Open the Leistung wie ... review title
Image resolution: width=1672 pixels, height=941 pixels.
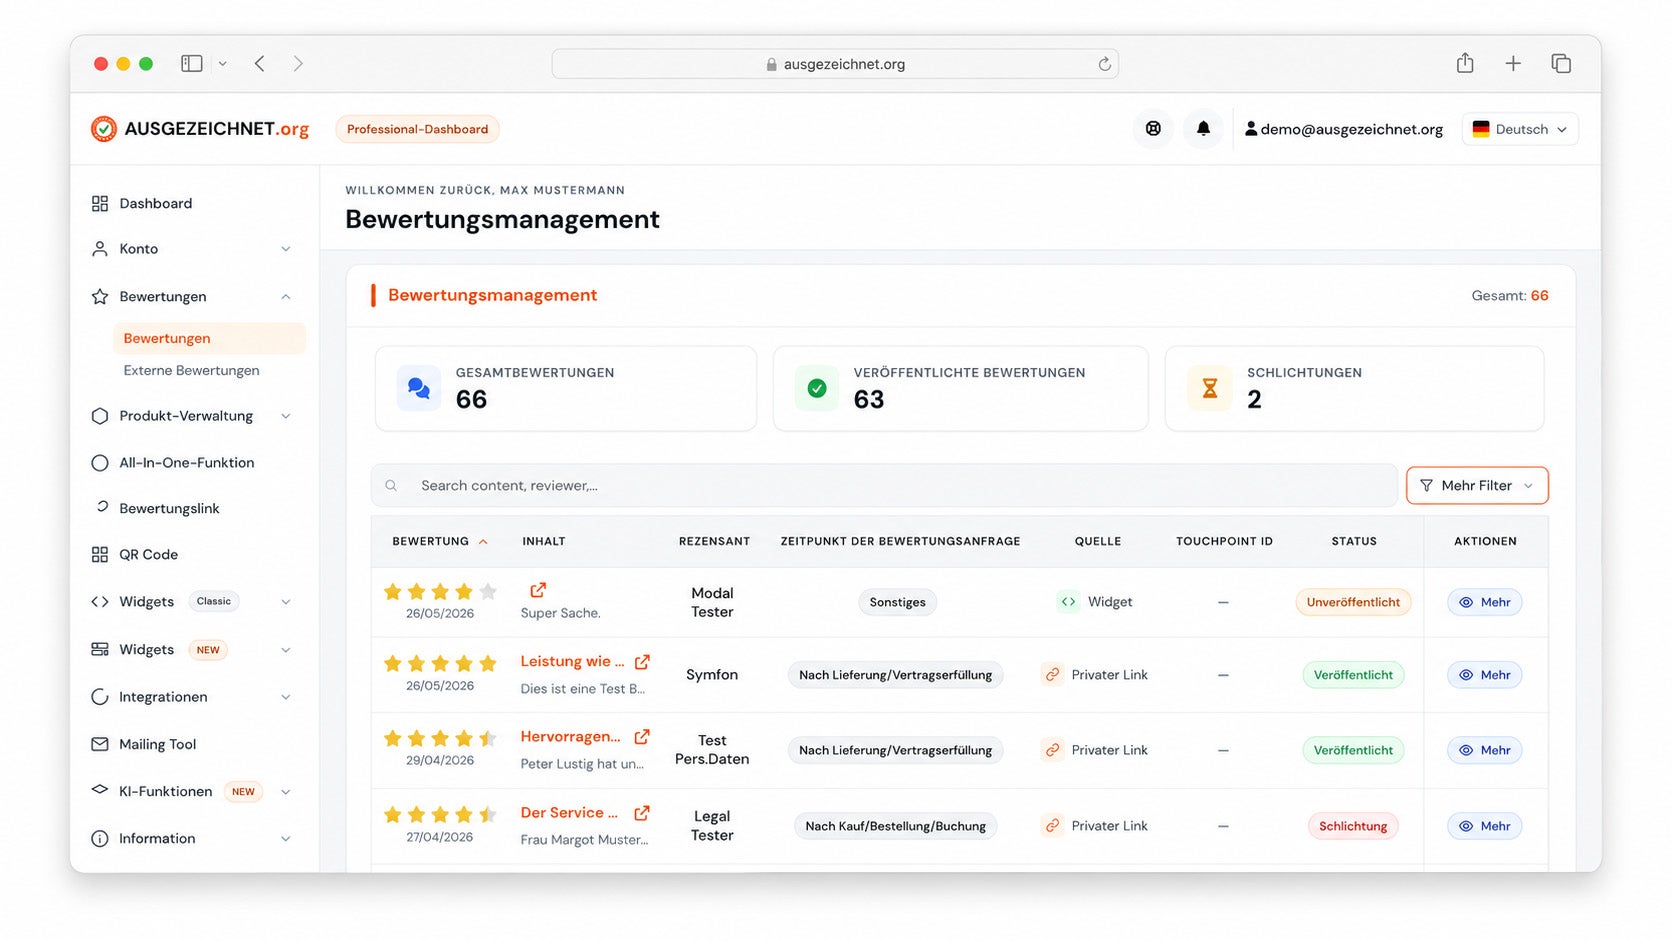click(572, 662)
